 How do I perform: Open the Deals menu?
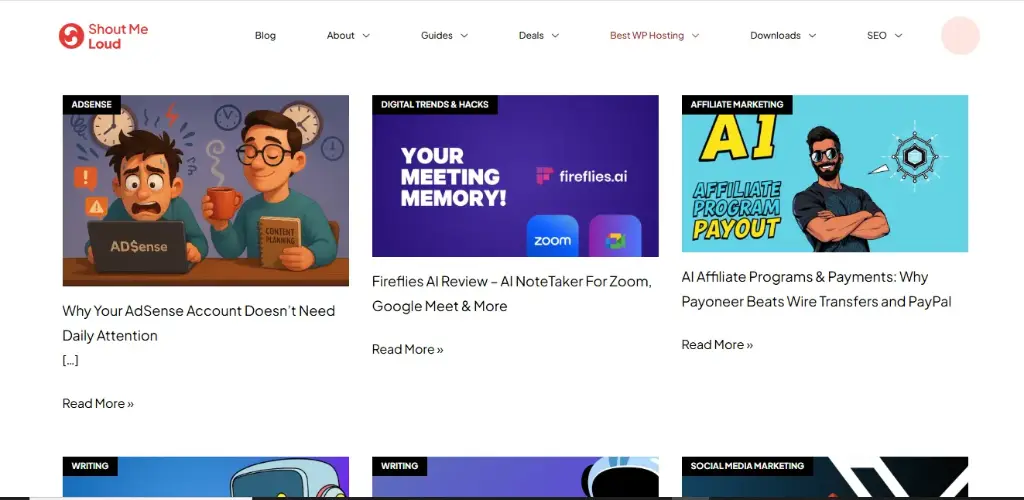[x=531, y=36]
